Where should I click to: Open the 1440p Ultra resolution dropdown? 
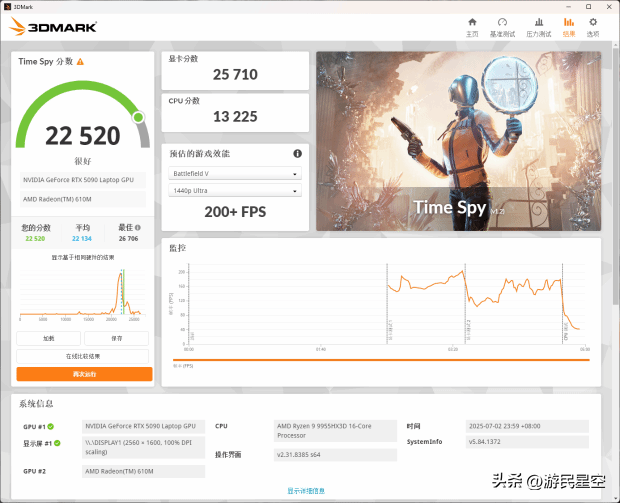pos(235,190)
